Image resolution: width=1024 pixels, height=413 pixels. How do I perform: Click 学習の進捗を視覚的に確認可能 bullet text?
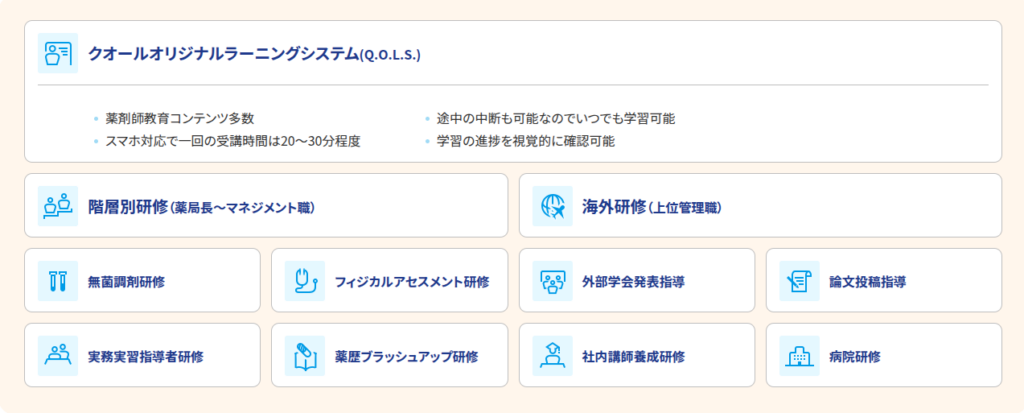pyautogui.click(x=526, y=141)
